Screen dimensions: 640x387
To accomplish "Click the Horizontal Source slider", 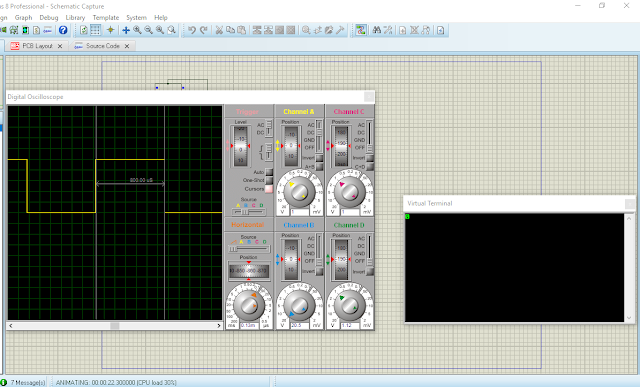I will point(249,249).
